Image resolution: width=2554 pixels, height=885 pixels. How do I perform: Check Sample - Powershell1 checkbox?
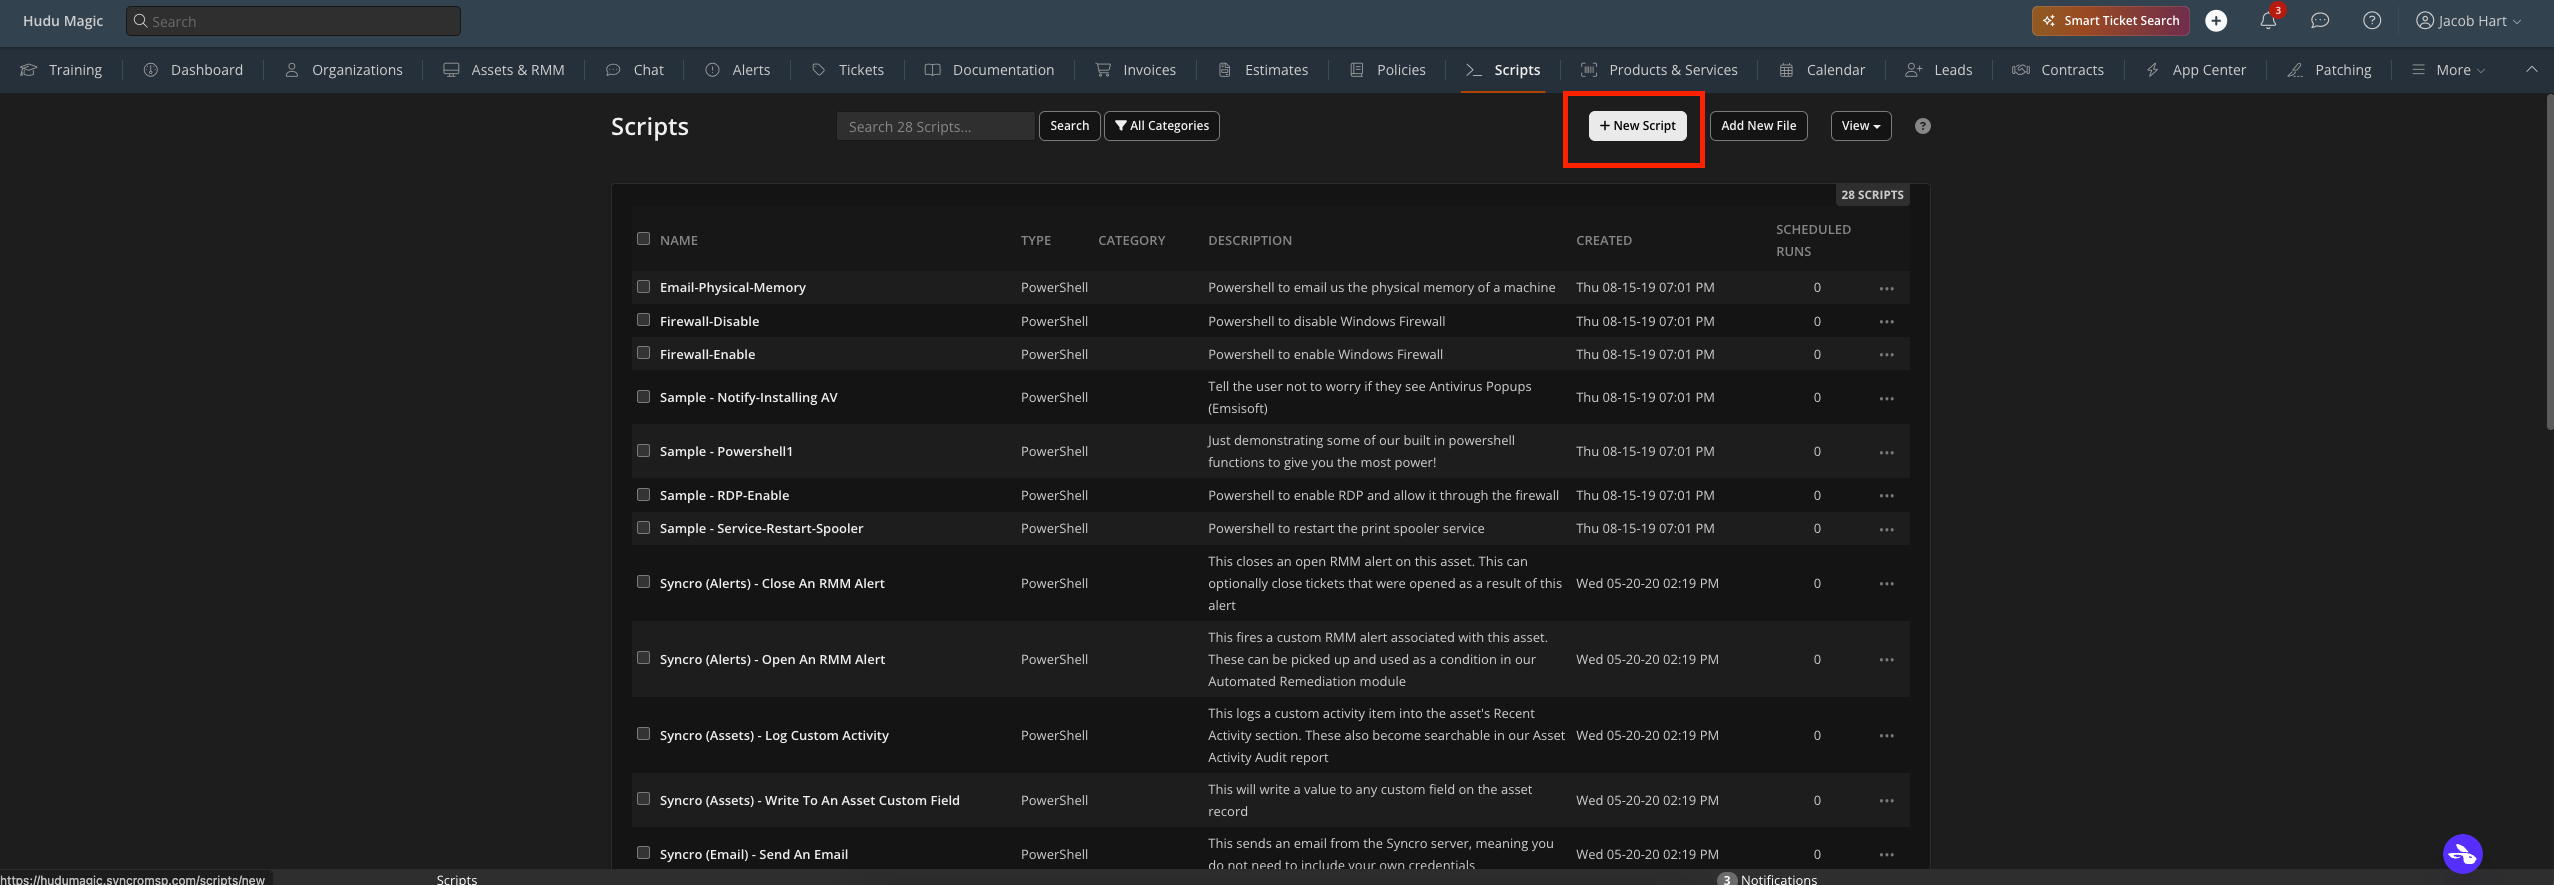point(643,451)
